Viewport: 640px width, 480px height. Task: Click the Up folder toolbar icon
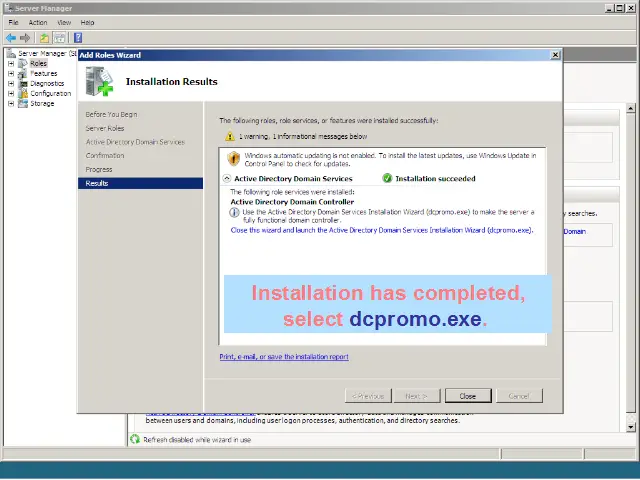pos(44,38)
